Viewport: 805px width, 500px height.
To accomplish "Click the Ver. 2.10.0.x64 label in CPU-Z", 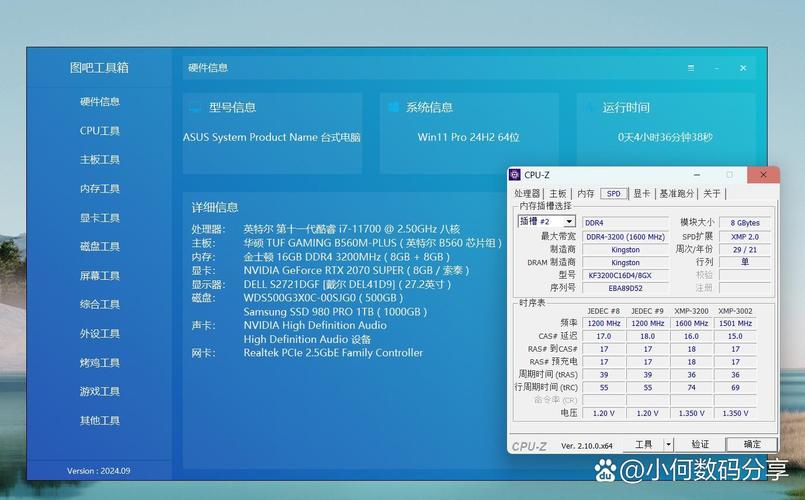I will click(x=586, y=446).
